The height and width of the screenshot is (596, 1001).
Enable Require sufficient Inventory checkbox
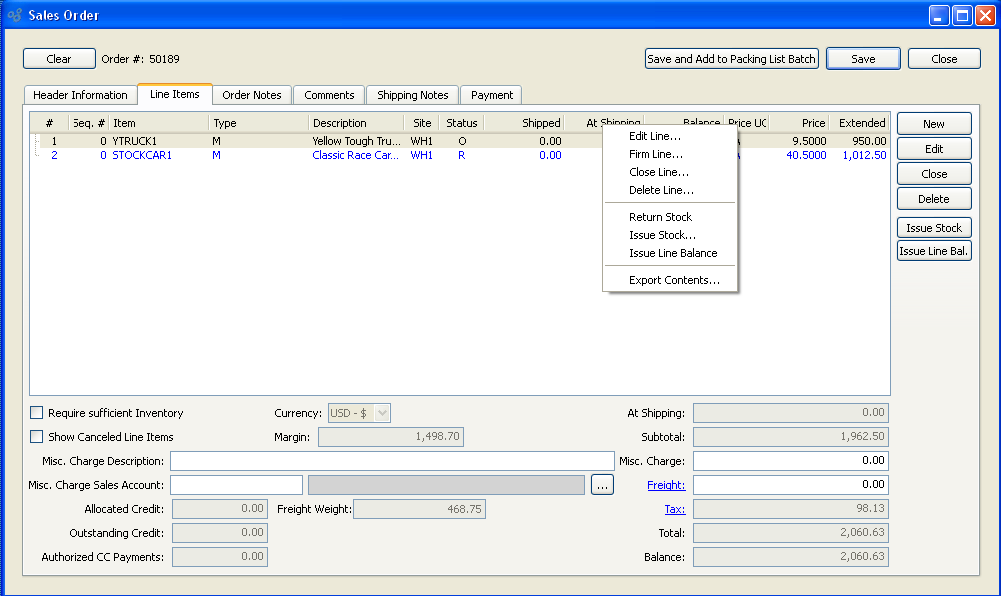37,413
